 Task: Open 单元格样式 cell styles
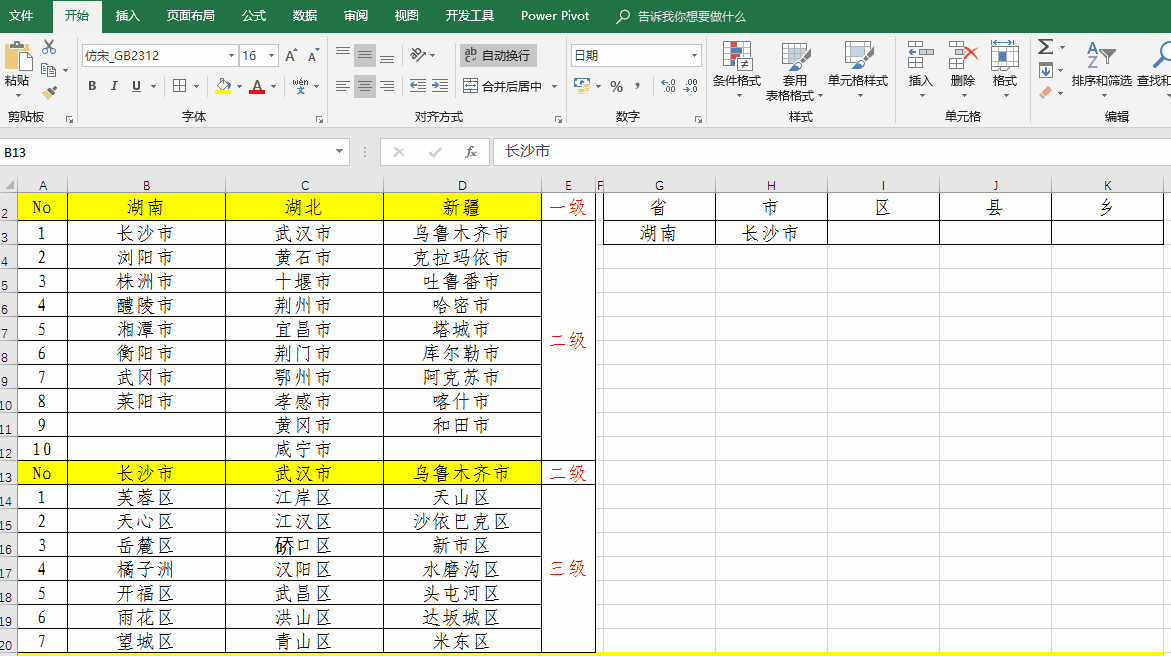pos(857,70)
